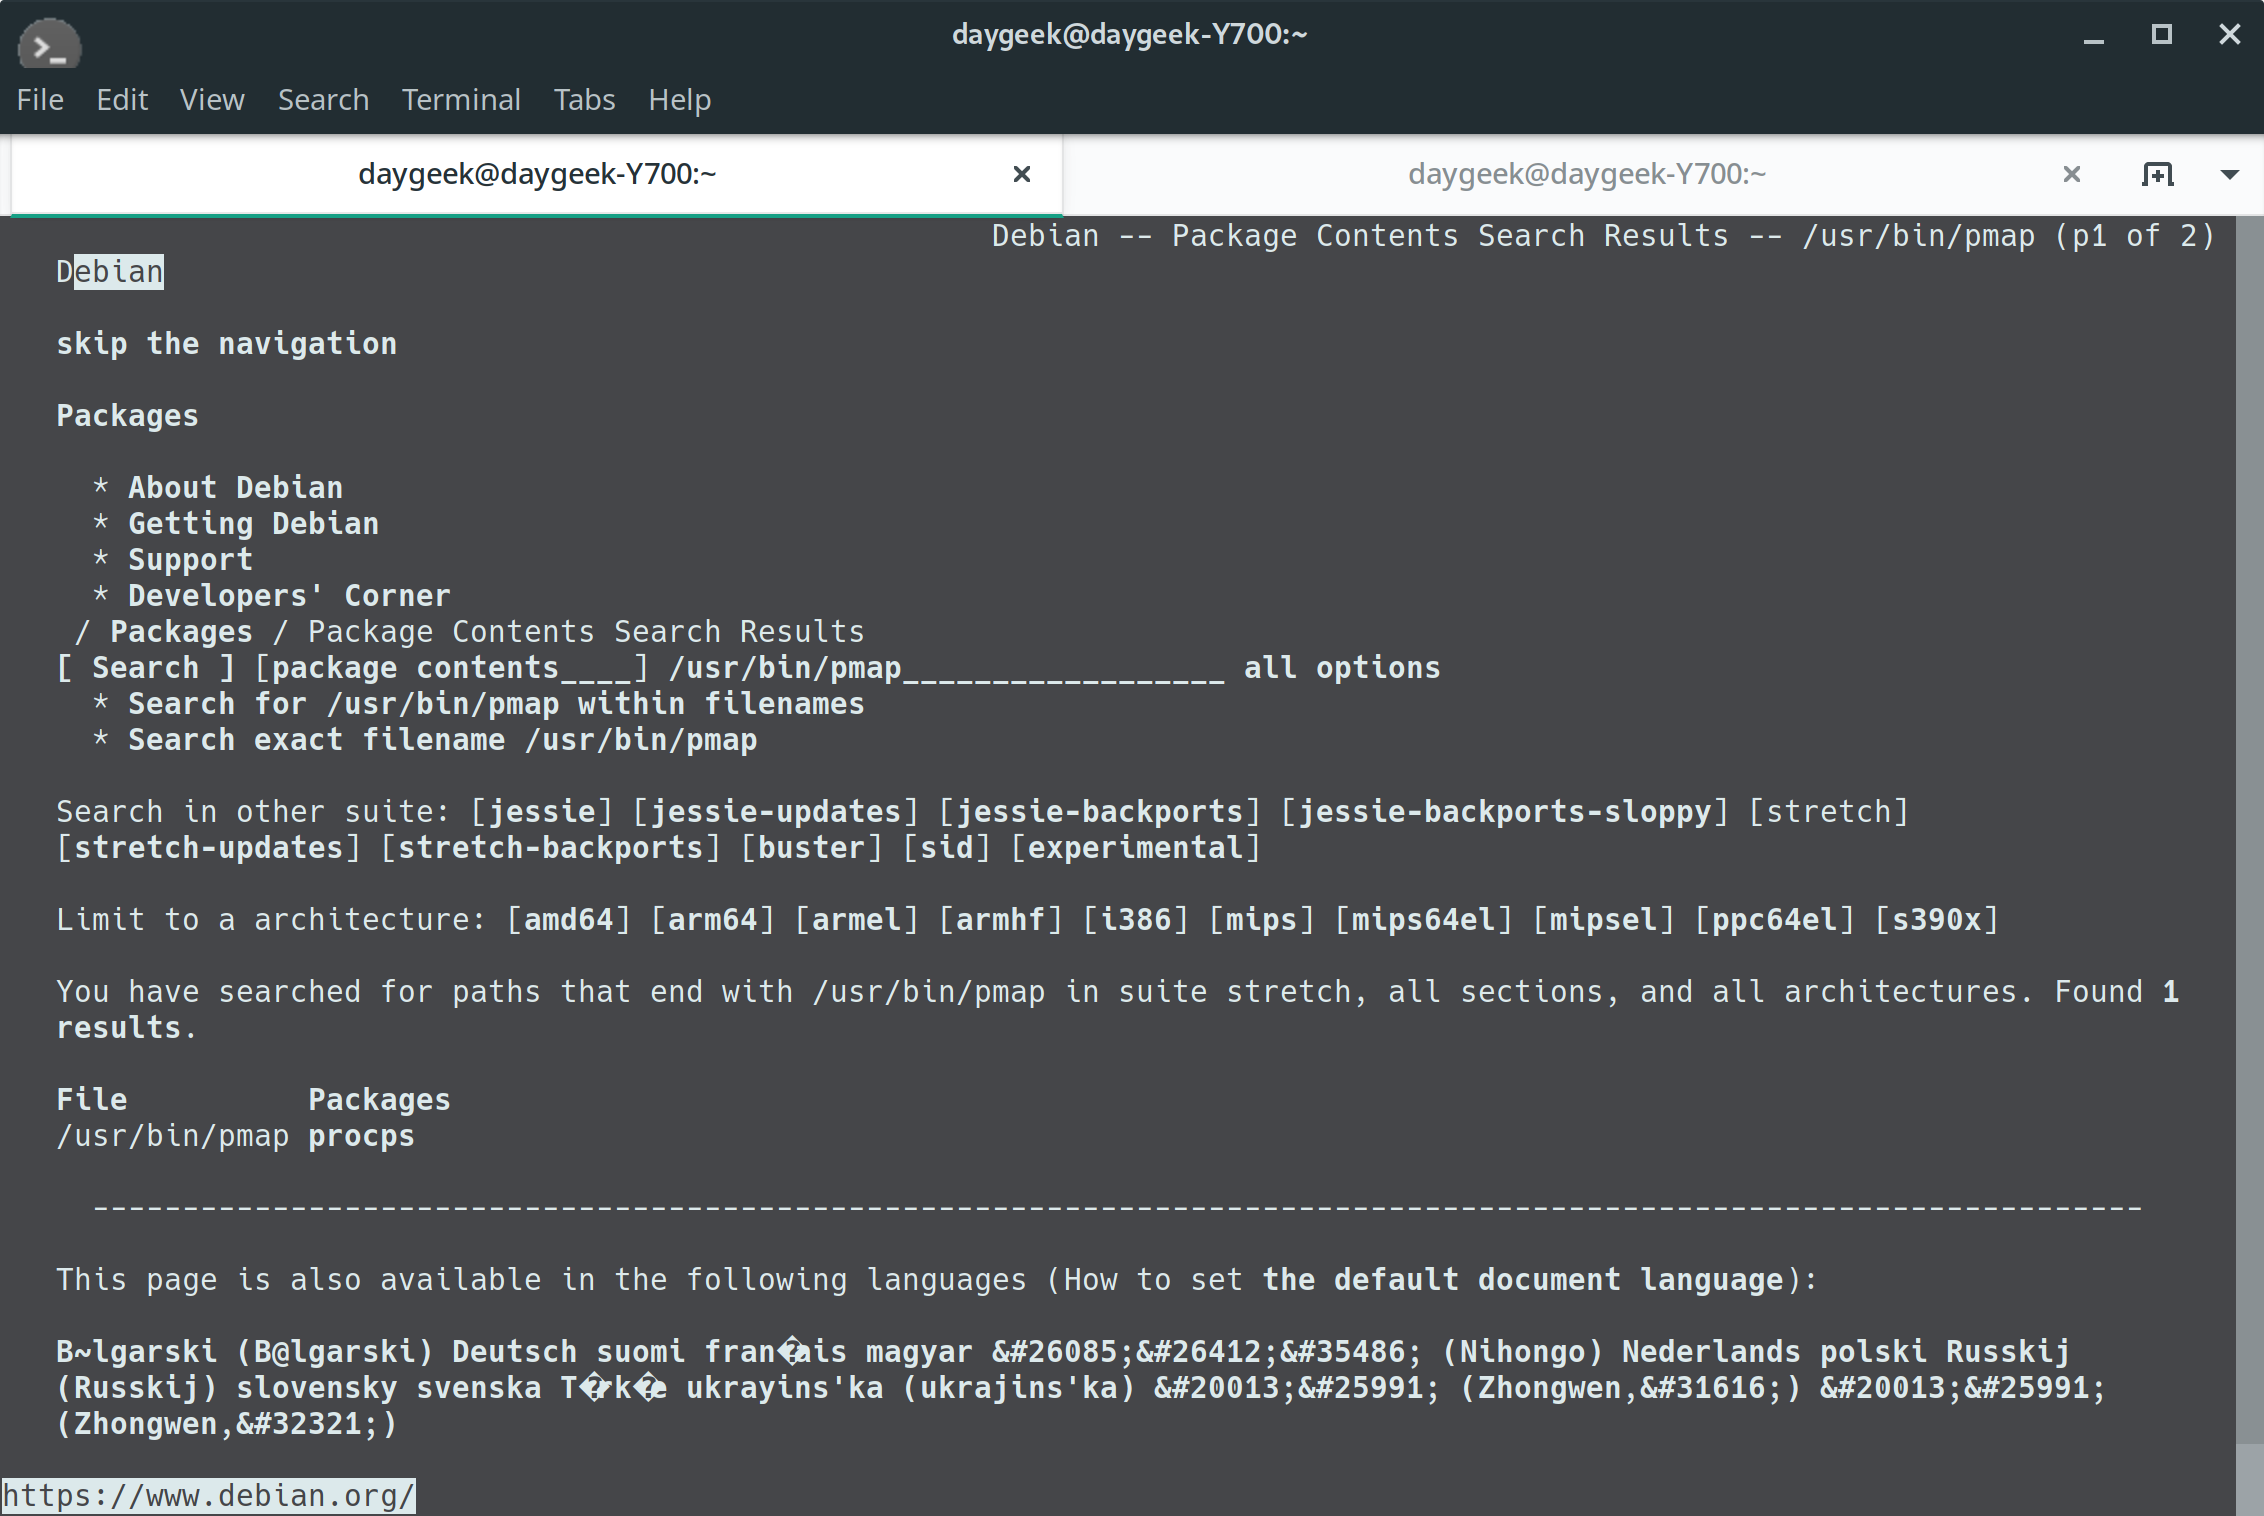
Task: Limit results to mipsel architecture
Action: 1603,920
